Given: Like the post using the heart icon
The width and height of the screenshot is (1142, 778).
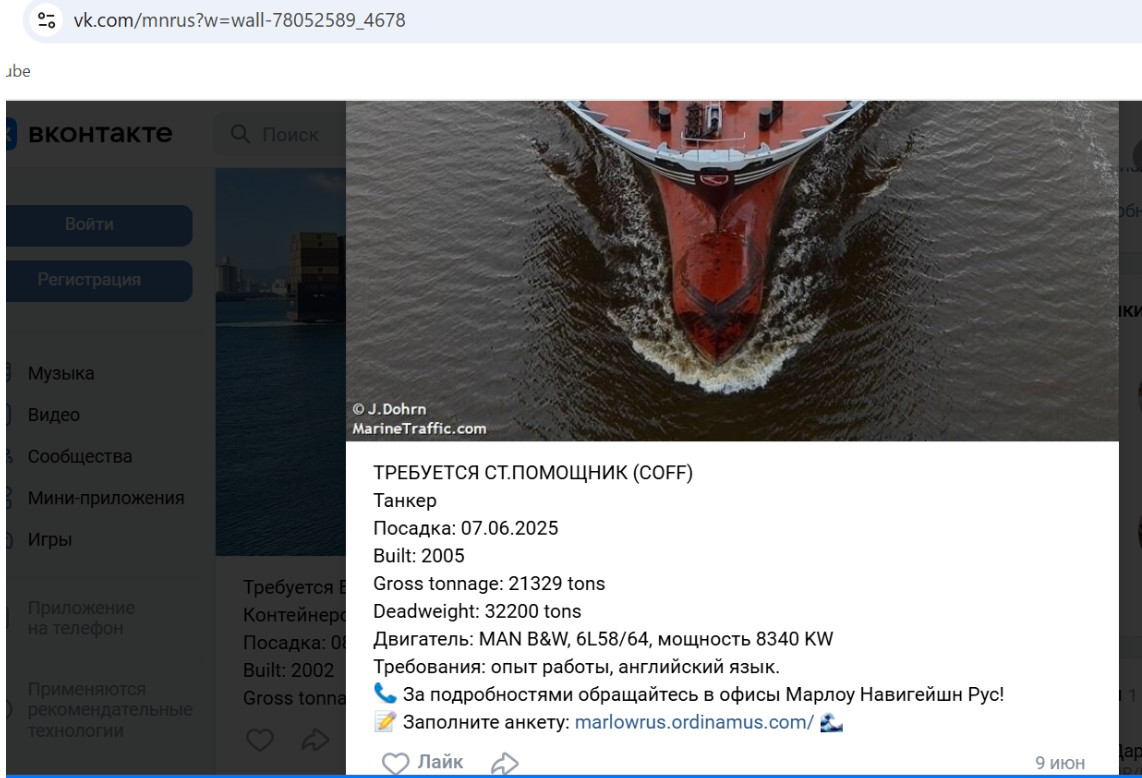Looking at the screenshot, I should [395, 763].
